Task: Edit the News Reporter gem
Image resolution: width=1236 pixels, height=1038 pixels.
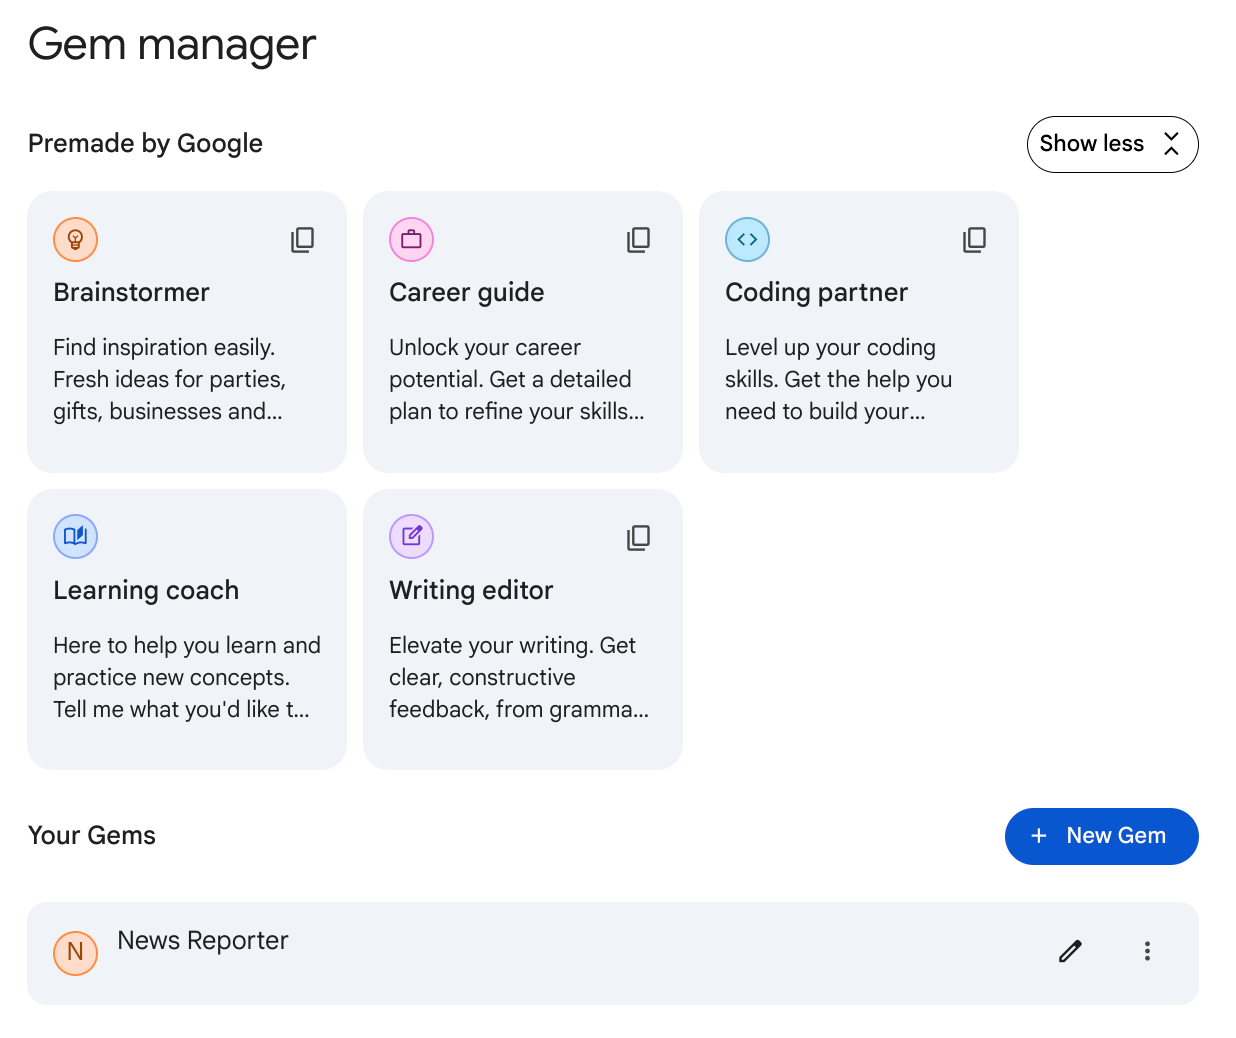Action: point(1070,951)
